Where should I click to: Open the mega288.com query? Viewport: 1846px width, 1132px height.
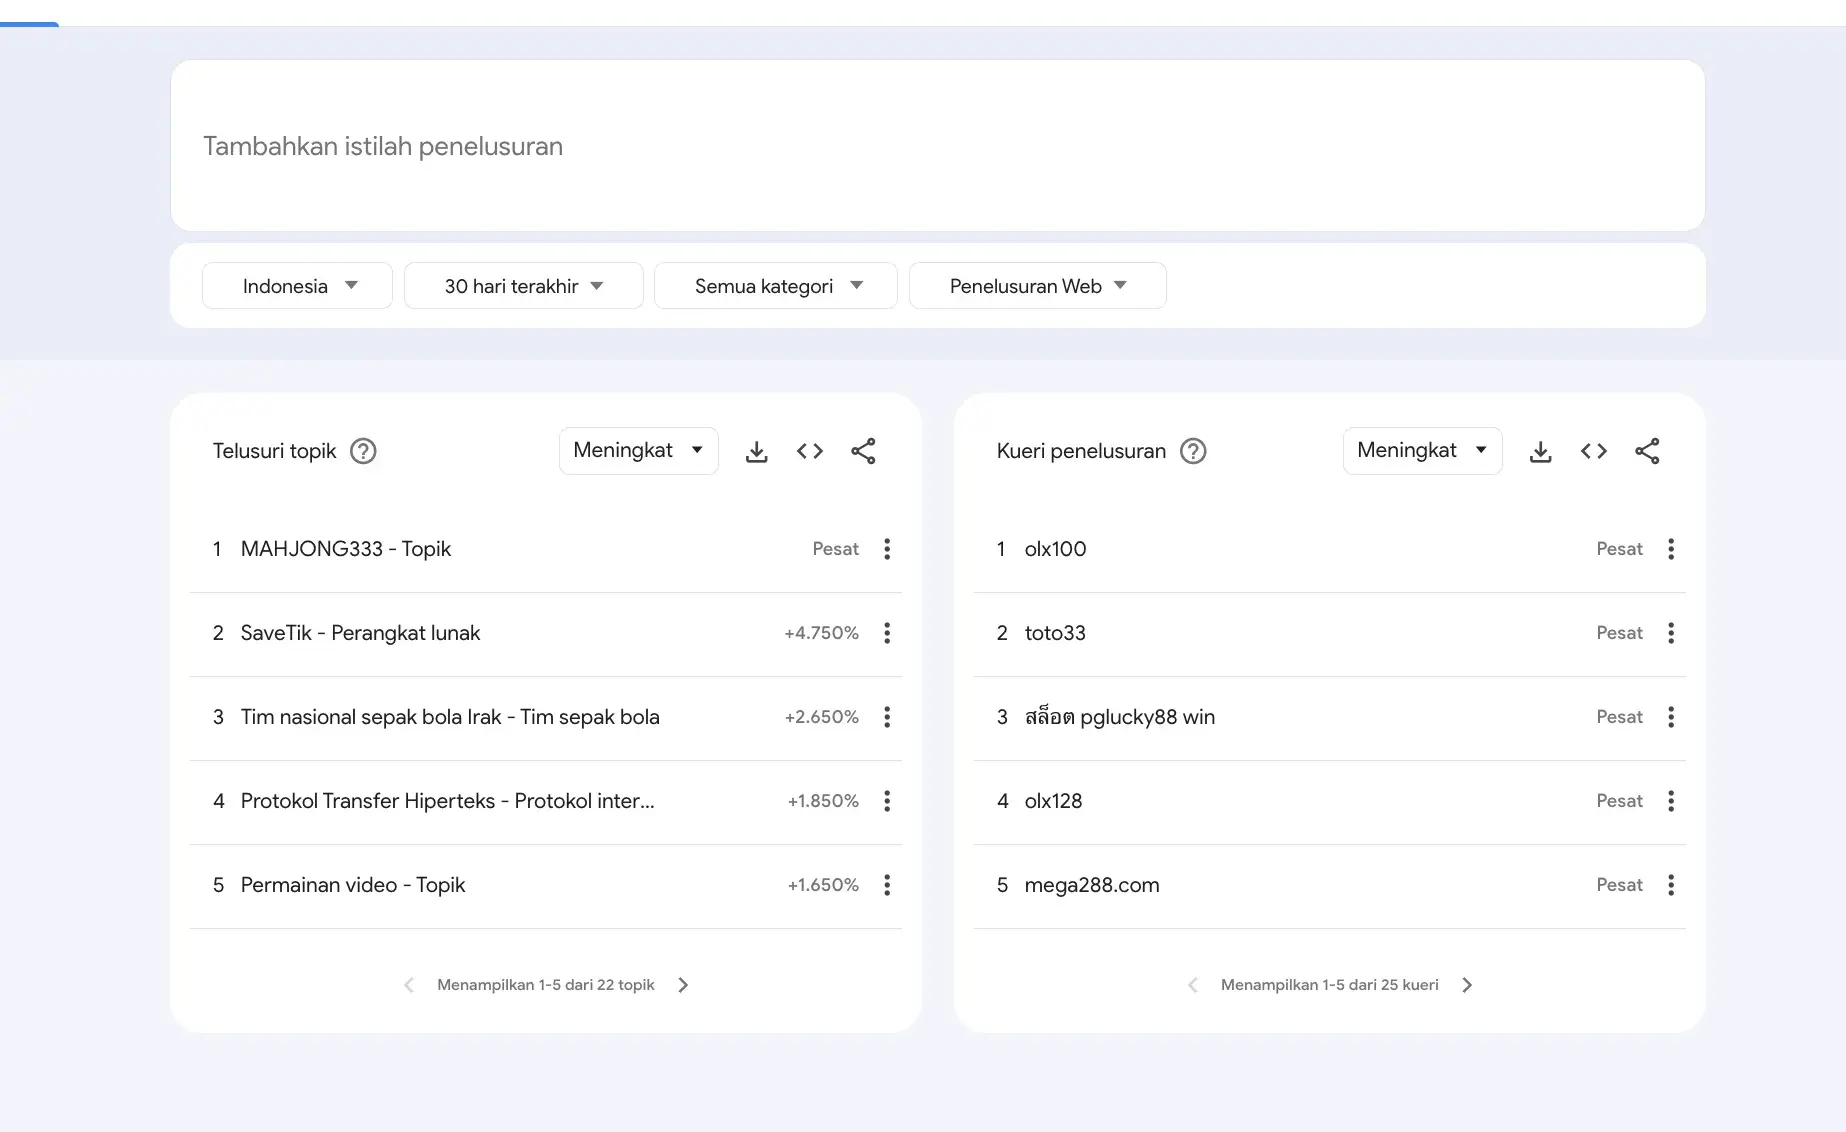(1092, 885)
